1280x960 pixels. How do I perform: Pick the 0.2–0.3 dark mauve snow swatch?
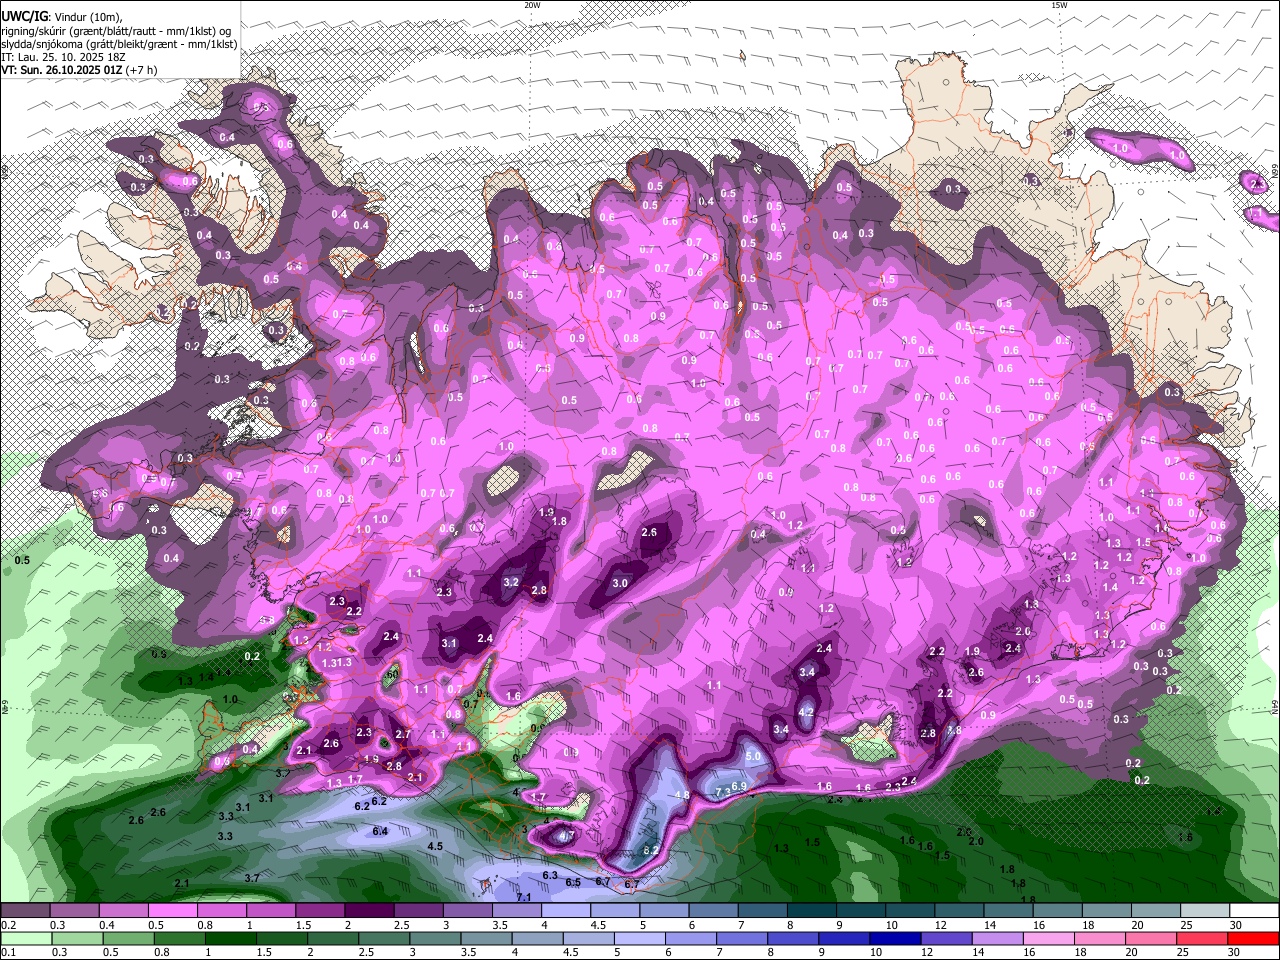click(26, 911)
